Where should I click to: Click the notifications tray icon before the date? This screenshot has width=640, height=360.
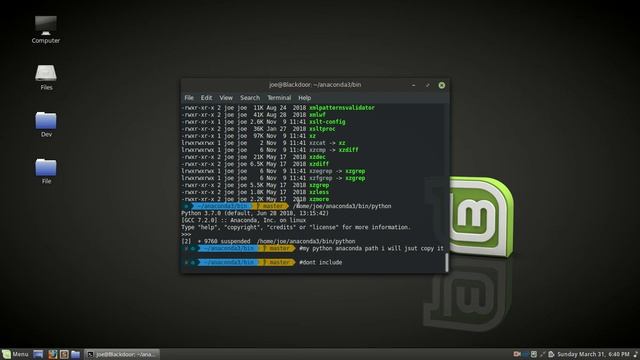point(551,354)
